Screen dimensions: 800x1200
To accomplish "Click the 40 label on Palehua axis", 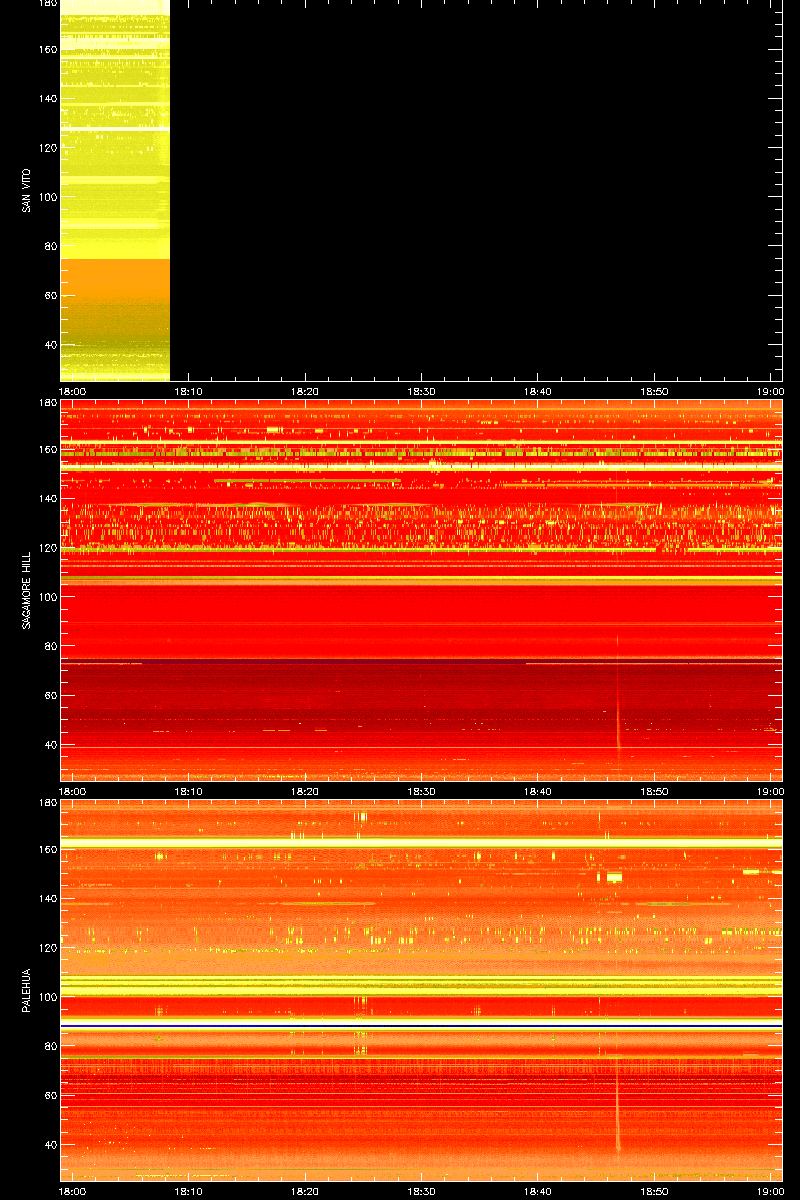I will coord(50,1145).
